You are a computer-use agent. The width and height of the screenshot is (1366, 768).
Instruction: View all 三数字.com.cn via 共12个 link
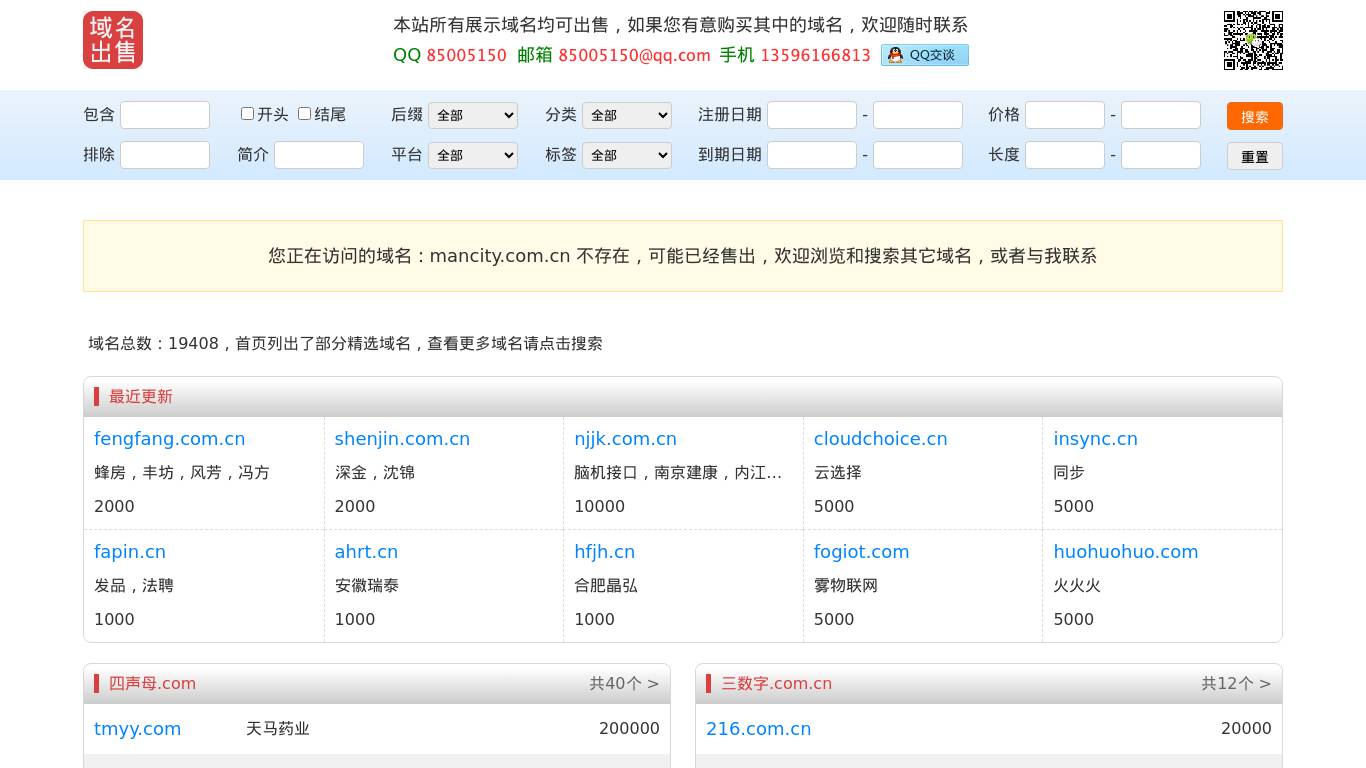tap(1236, 684)
